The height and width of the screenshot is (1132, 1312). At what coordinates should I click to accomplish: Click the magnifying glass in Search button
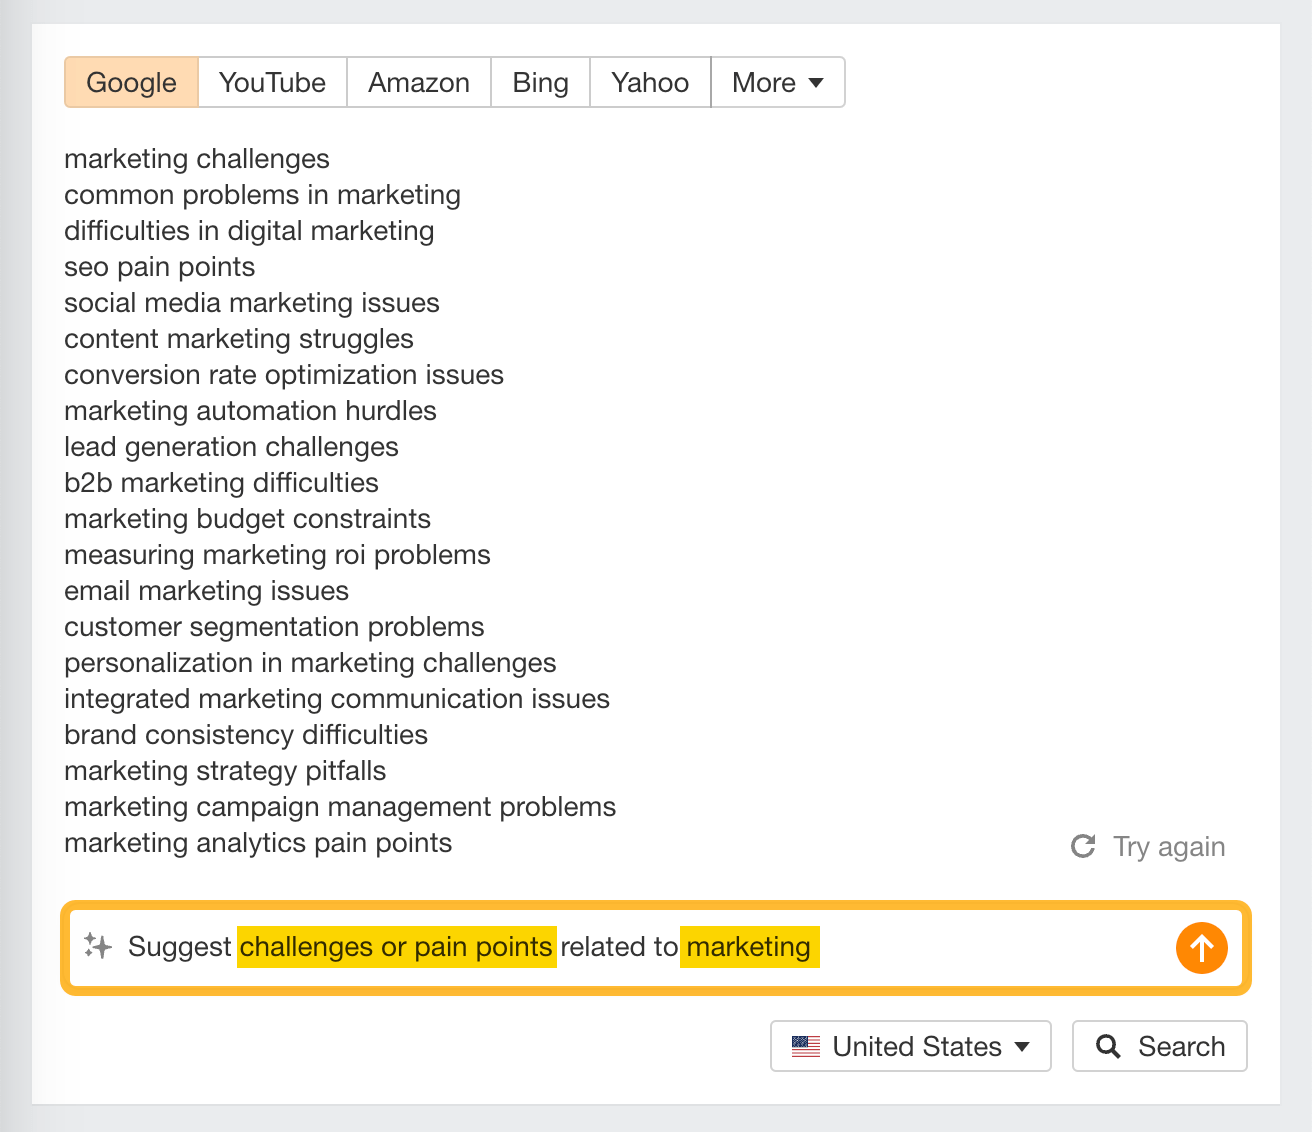tap(1109, 1046)
